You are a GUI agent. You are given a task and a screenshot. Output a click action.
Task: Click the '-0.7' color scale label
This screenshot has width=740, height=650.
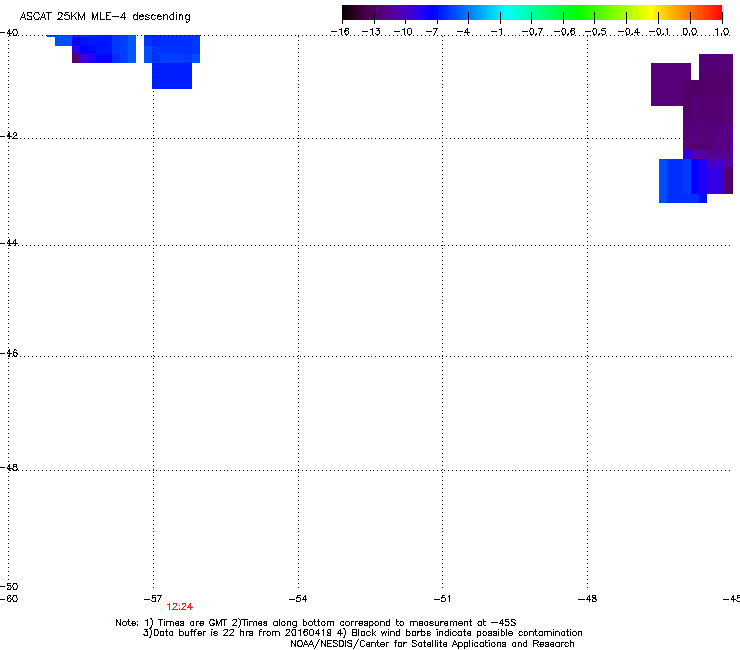pos(532,32)
